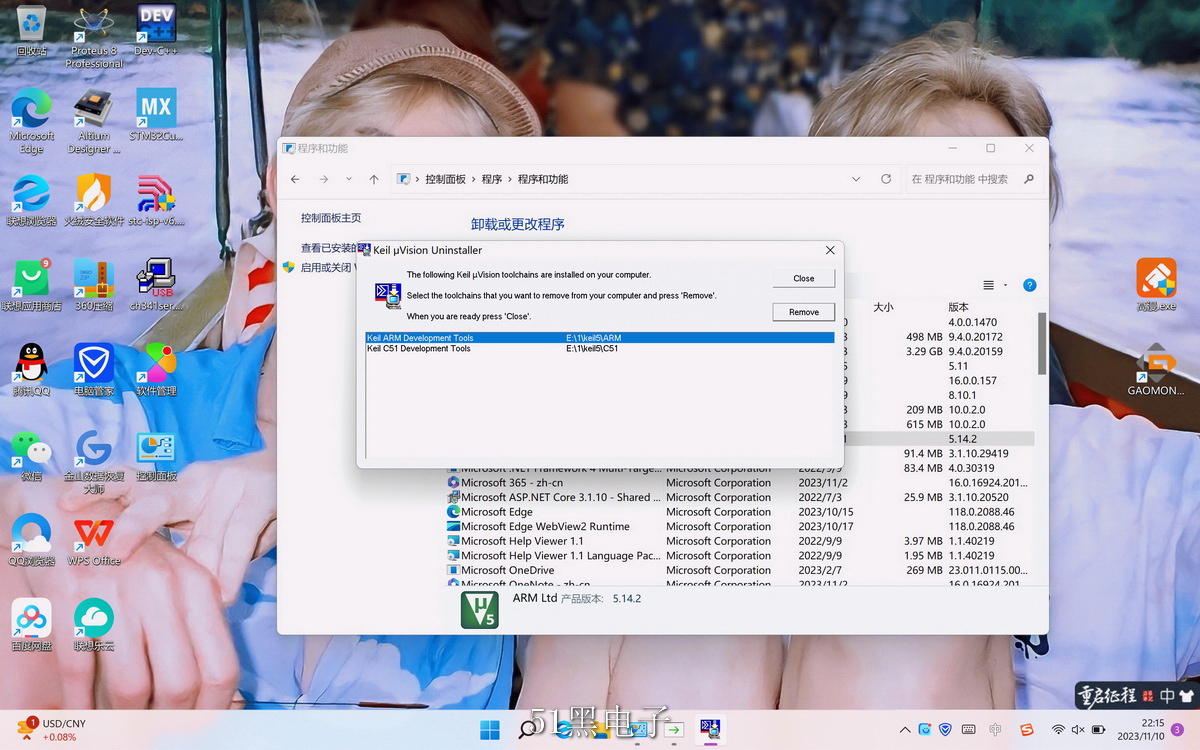Expand the address bar history chevron
The height and width of the screenshot is (750, 1200).
pos(856,179)
